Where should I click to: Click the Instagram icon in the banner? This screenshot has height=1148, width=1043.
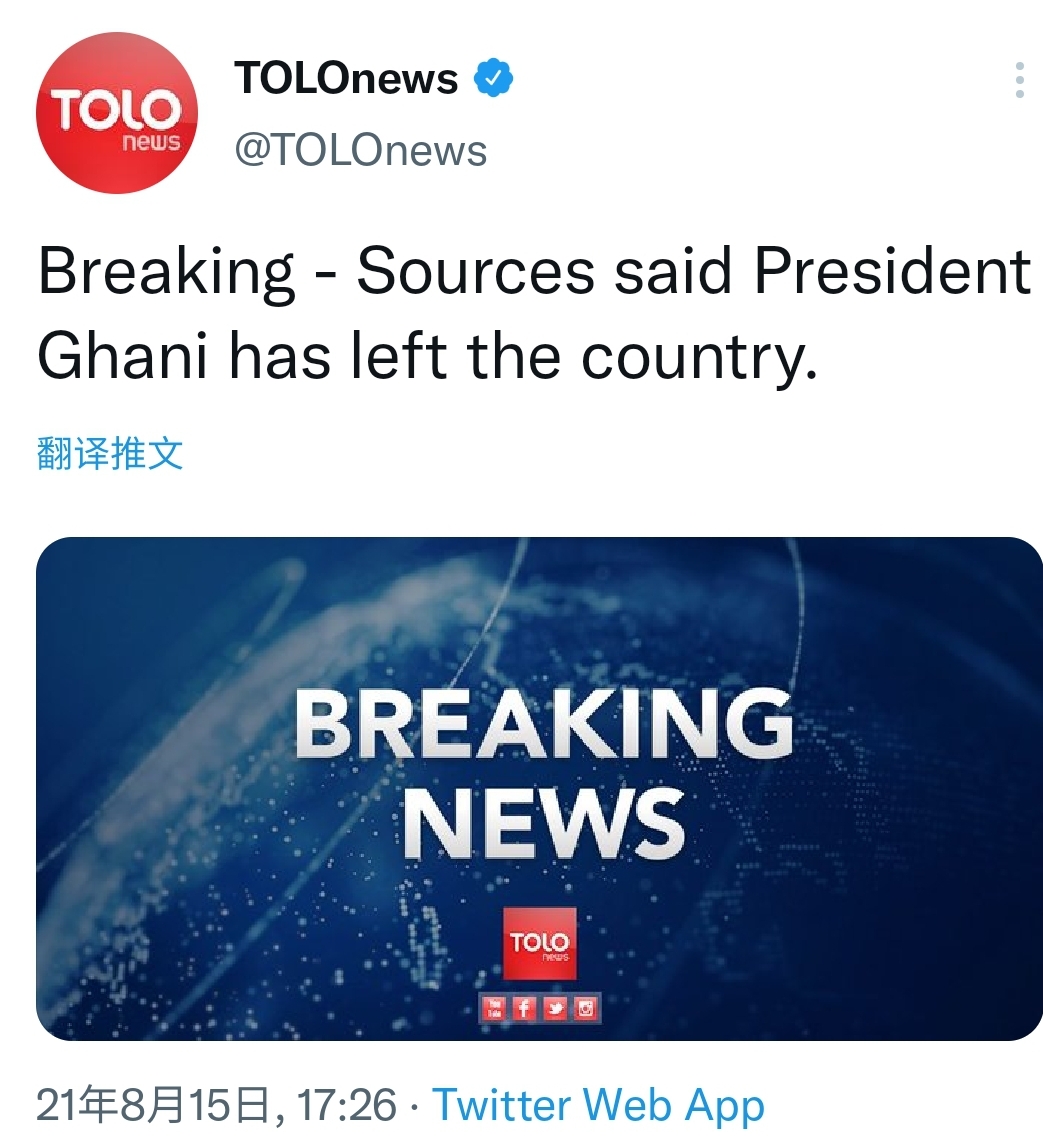(586, 1008)
